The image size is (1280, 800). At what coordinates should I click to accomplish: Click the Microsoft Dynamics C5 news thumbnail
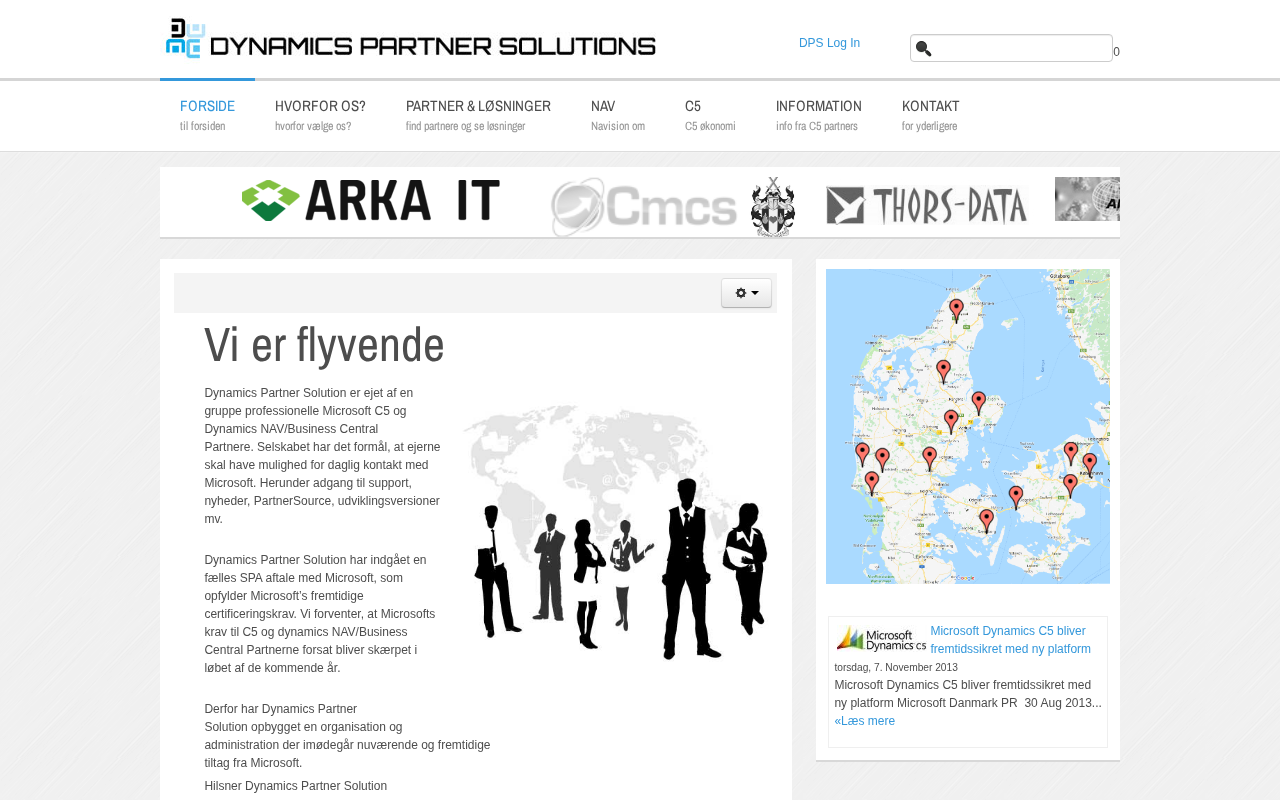[x=881, y=639]
